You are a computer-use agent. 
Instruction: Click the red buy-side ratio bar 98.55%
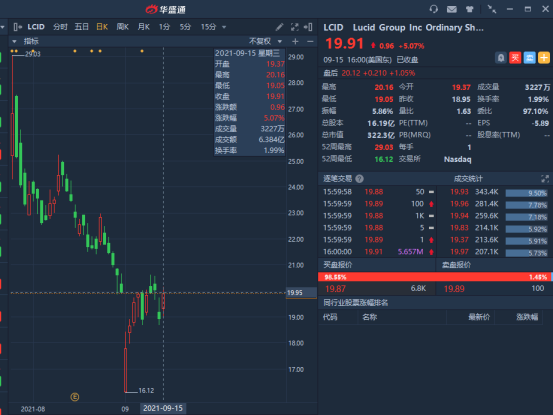[x=434, y=277]
